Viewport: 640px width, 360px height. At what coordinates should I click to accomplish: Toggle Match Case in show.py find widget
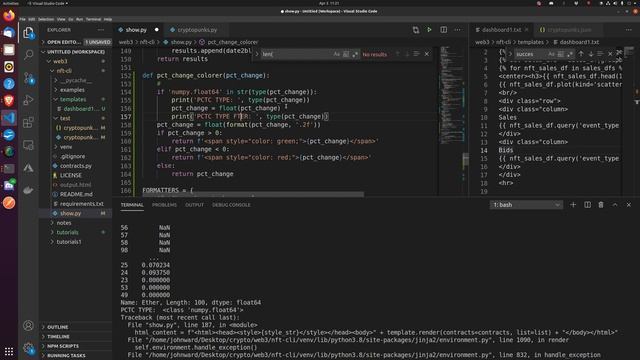[x=336, y=54]
